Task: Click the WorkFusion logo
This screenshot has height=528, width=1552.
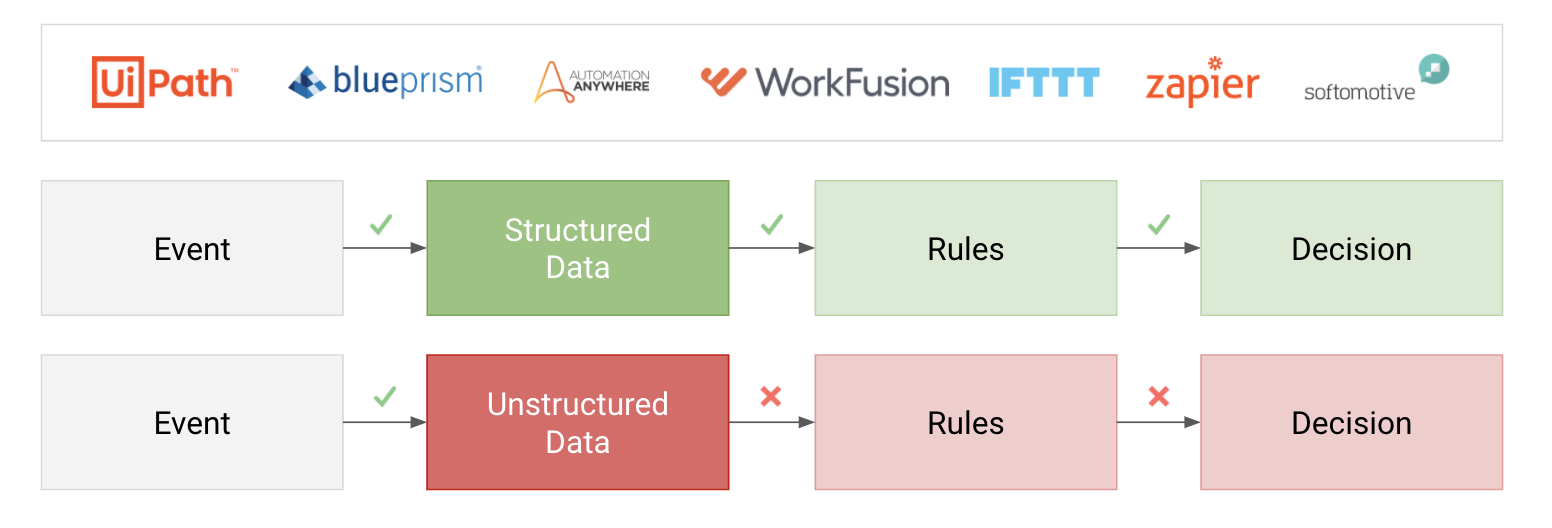Action: pyautogui.click(x=825, y=82)
